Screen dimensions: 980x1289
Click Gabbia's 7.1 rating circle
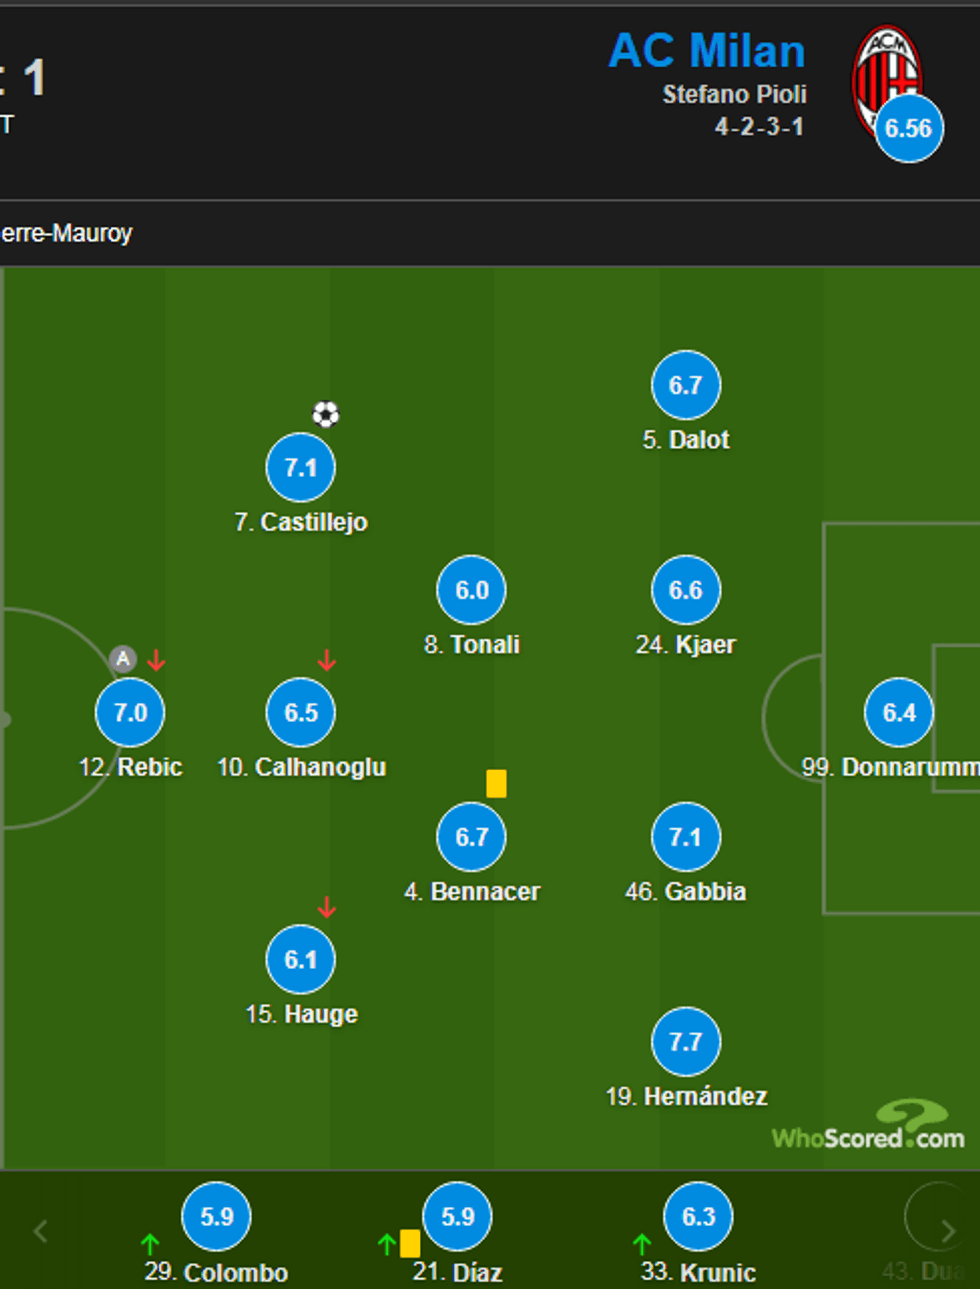click(x=685, y=837)
